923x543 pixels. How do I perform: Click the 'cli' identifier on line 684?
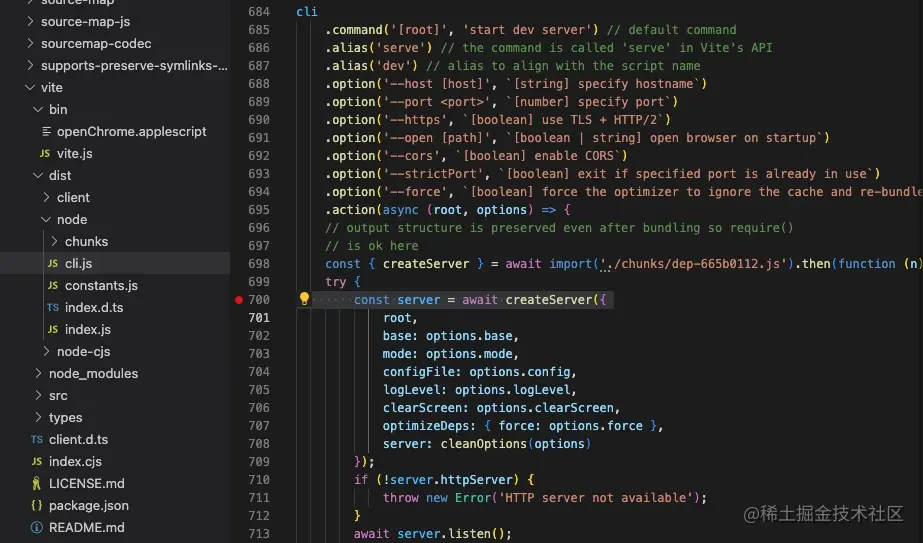click(x=307, y=12)
